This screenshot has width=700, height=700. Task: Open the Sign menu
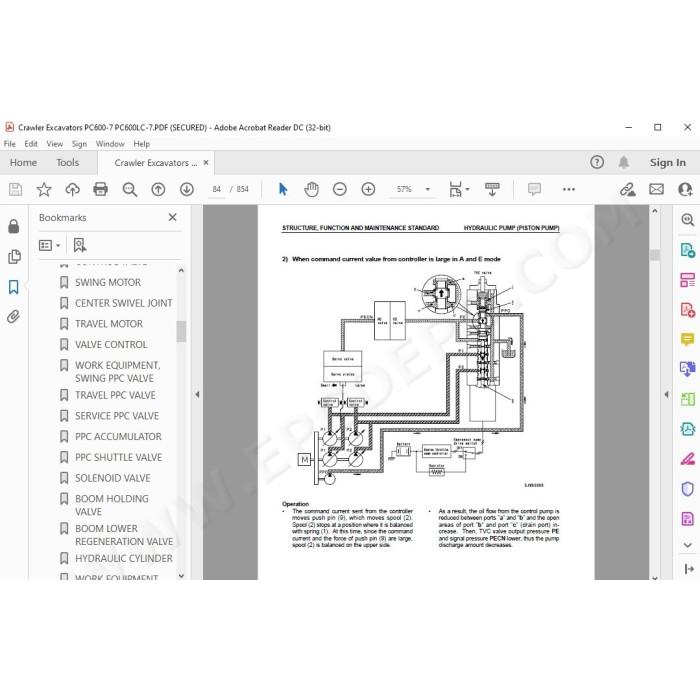tap(79, 144)
